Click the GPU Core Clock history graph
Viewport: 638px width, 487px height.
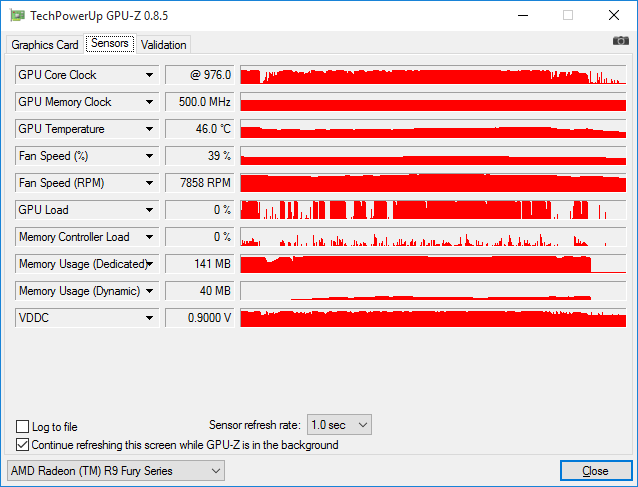coord(433,75)
